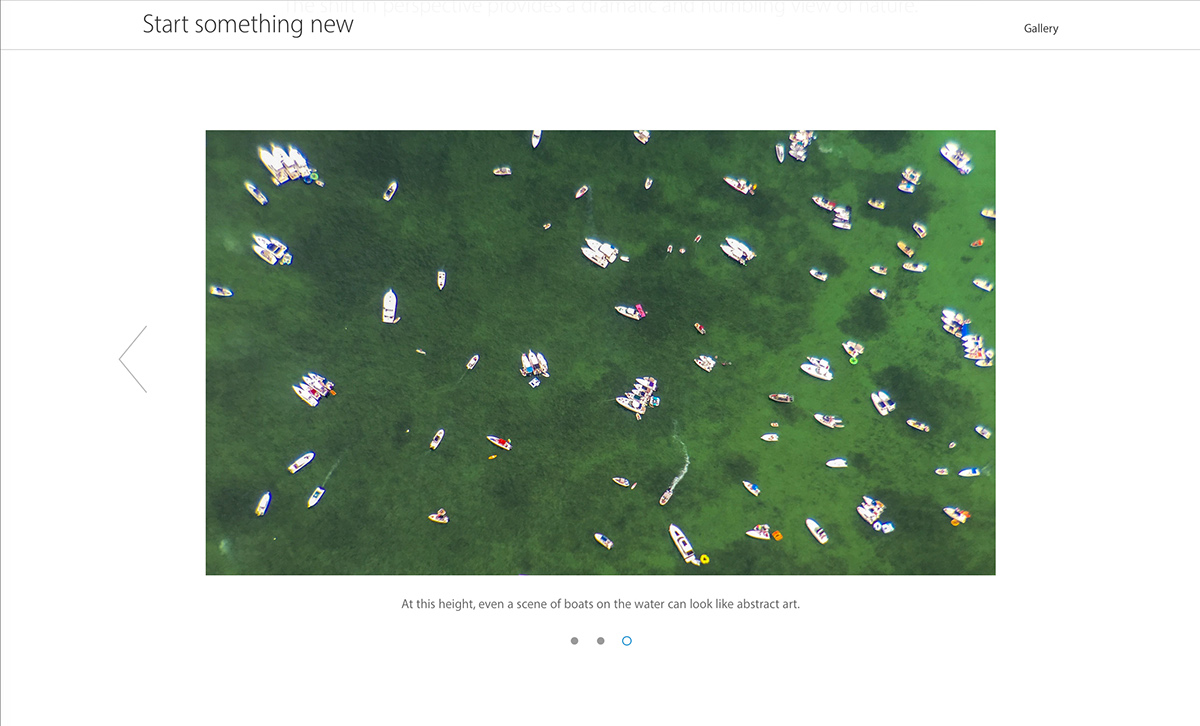
Task: Click the aerial boats photograph
Action: click(600, 352)
